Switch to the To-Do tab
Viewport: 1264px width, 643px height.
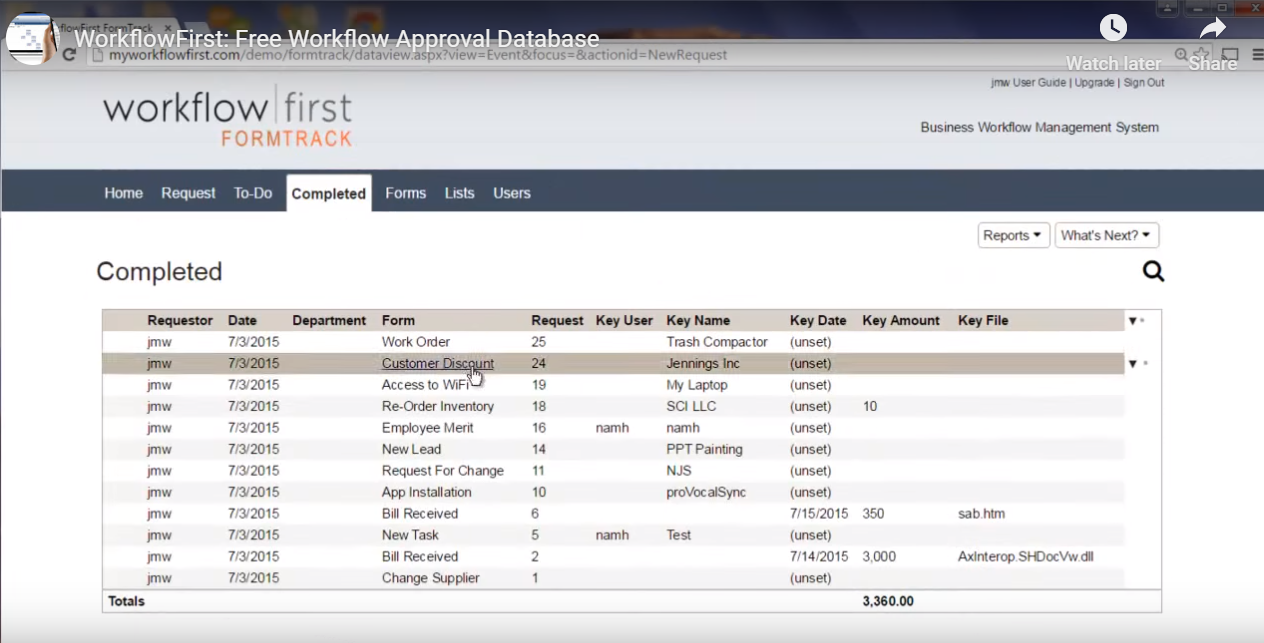click(x=252, y=193)
